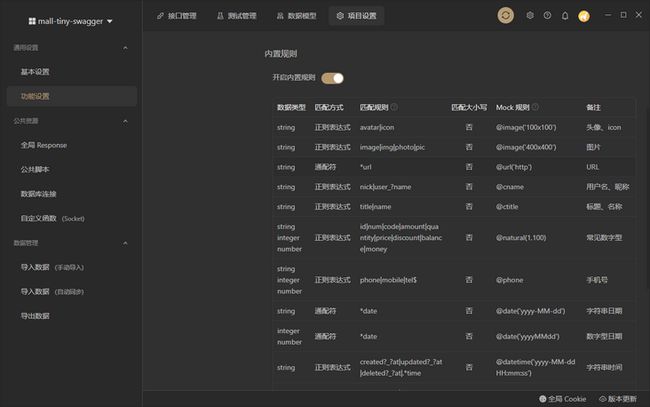Click the info icon beside Mock 规则 header

click(x=537, y=107)
